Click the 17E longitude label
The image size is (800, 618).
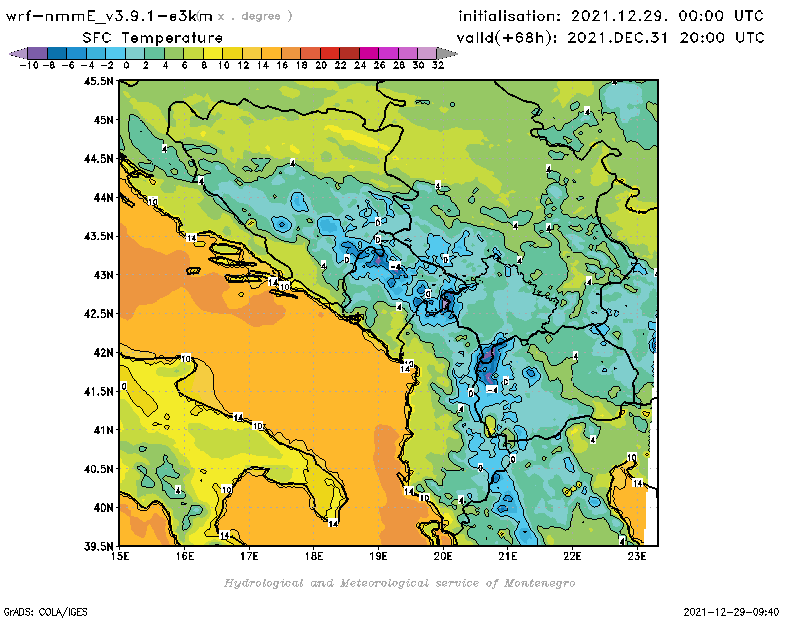[x=249, y=556]
